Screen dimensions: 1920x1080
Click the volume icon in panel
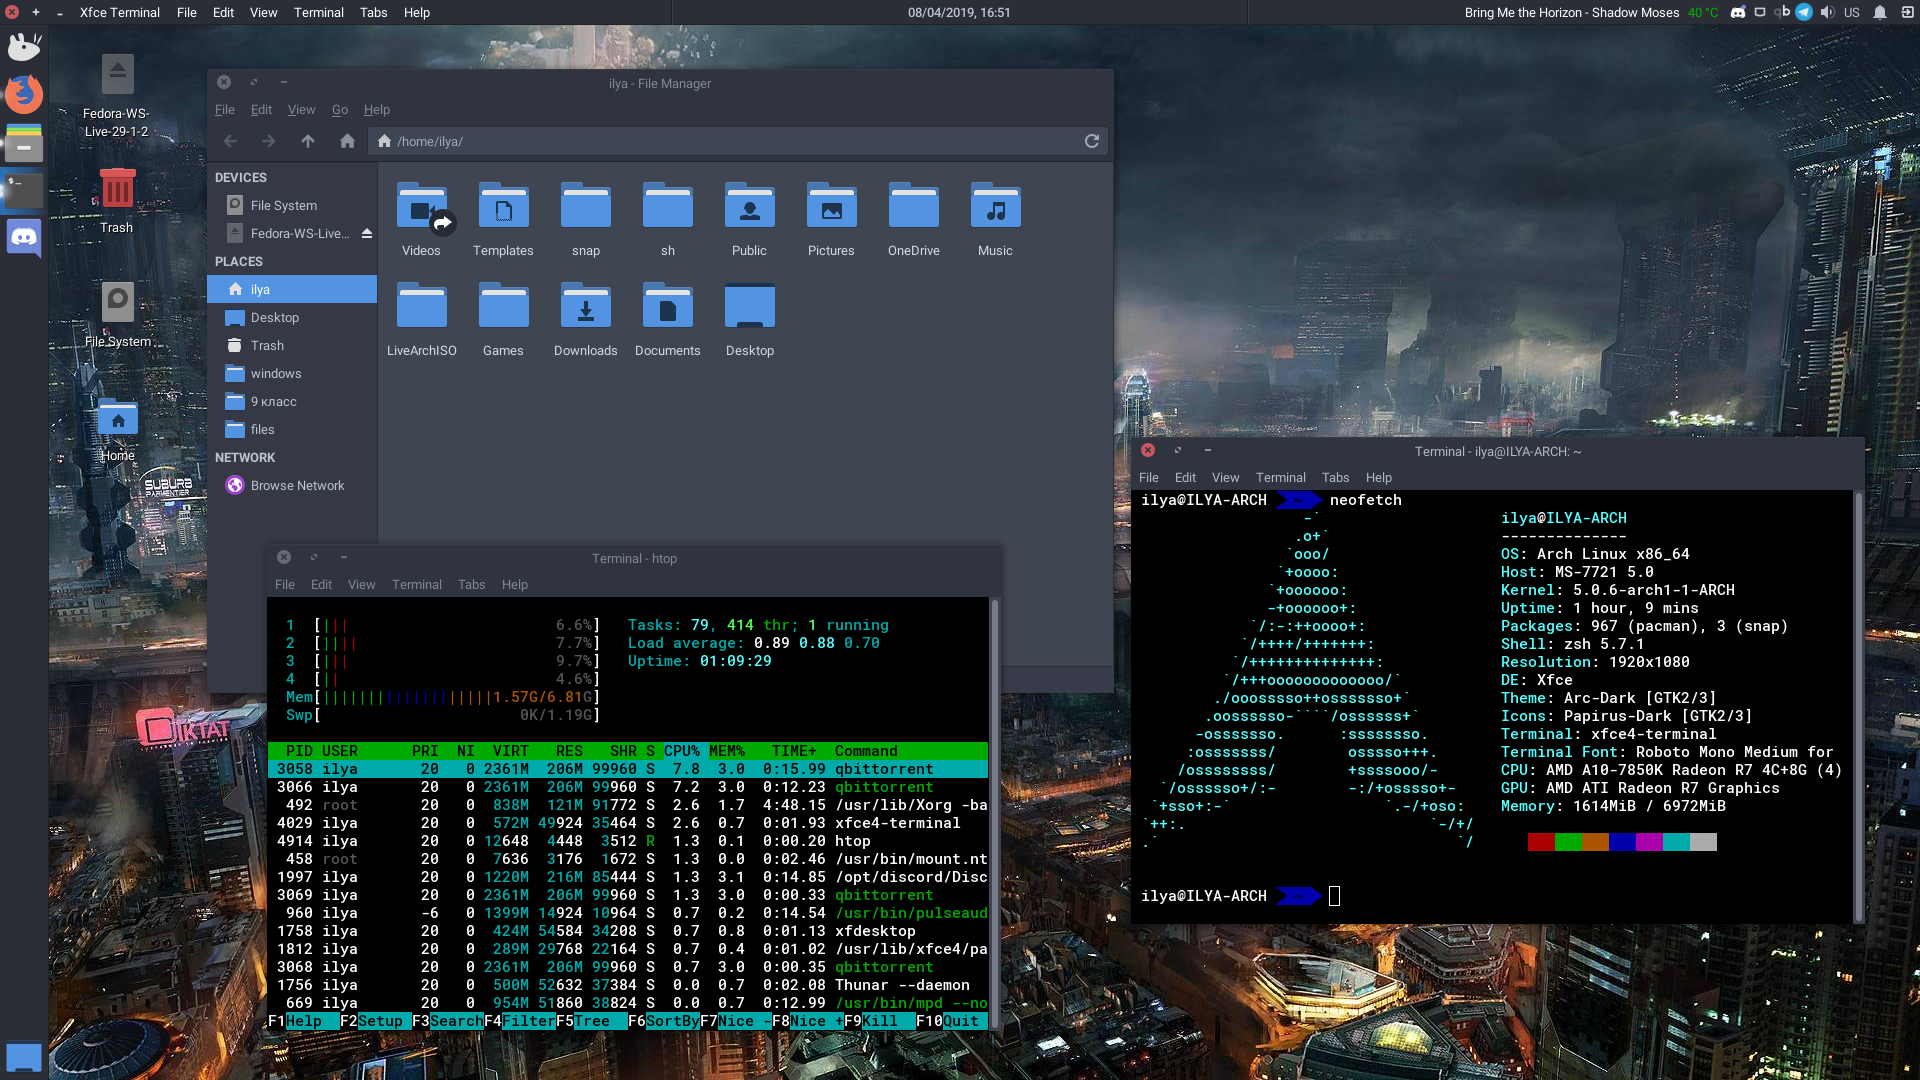[x=1828, y=12]
